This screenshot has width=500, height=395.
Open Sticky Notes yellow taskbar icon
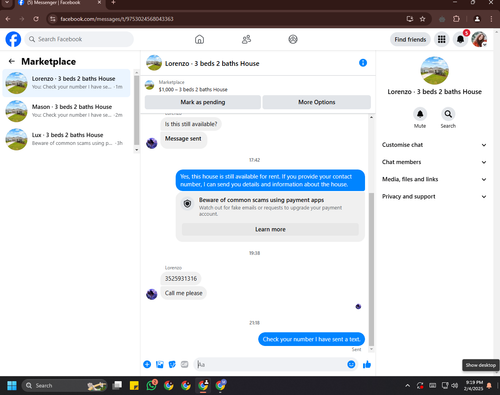point(134,386)
